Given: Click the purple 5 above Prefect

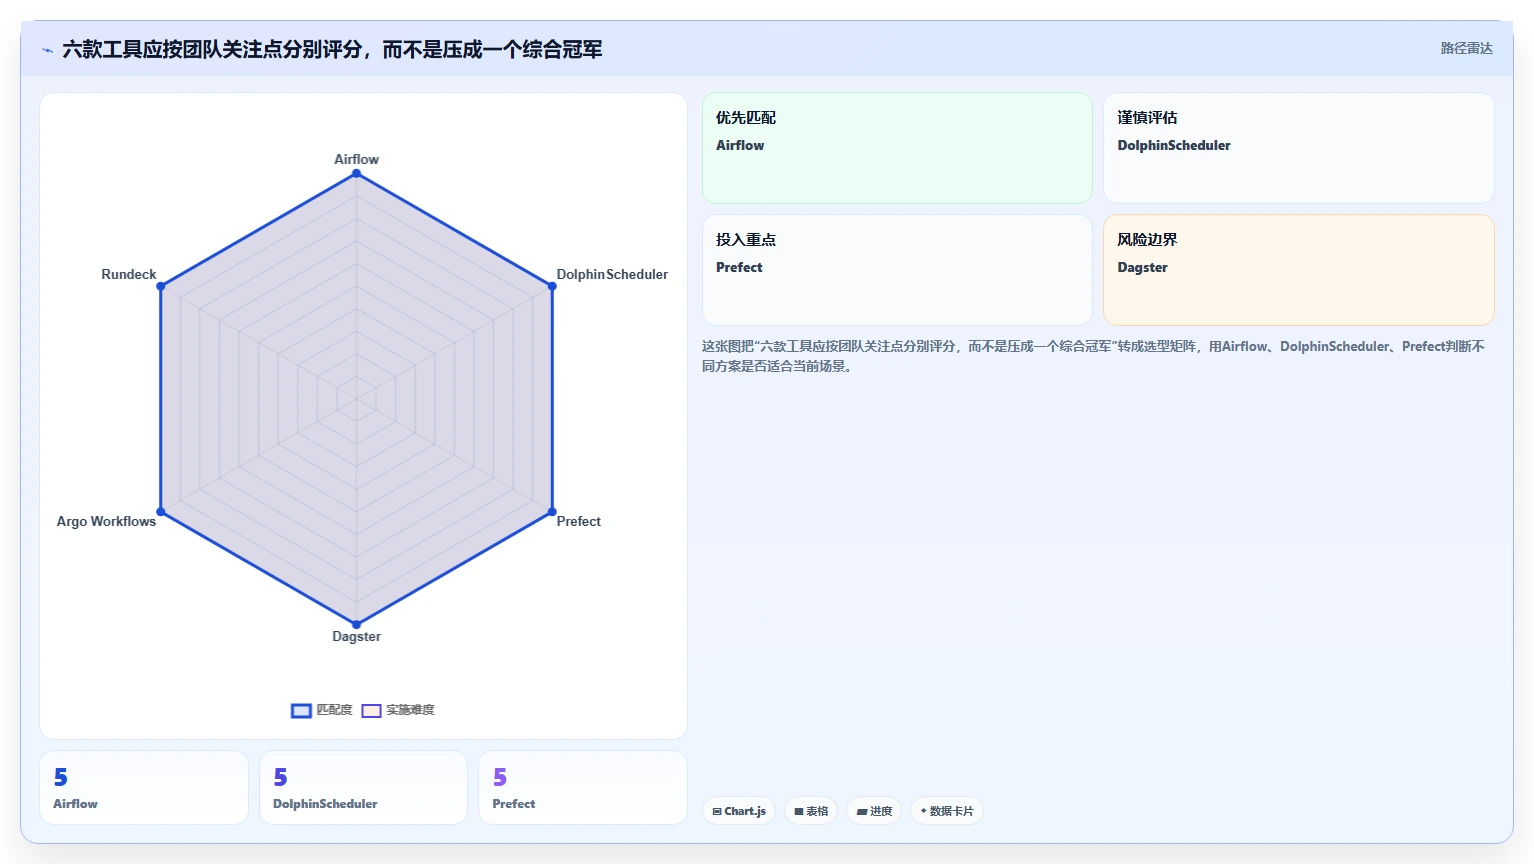Looking at the screenshot, I should coord(500,777).
